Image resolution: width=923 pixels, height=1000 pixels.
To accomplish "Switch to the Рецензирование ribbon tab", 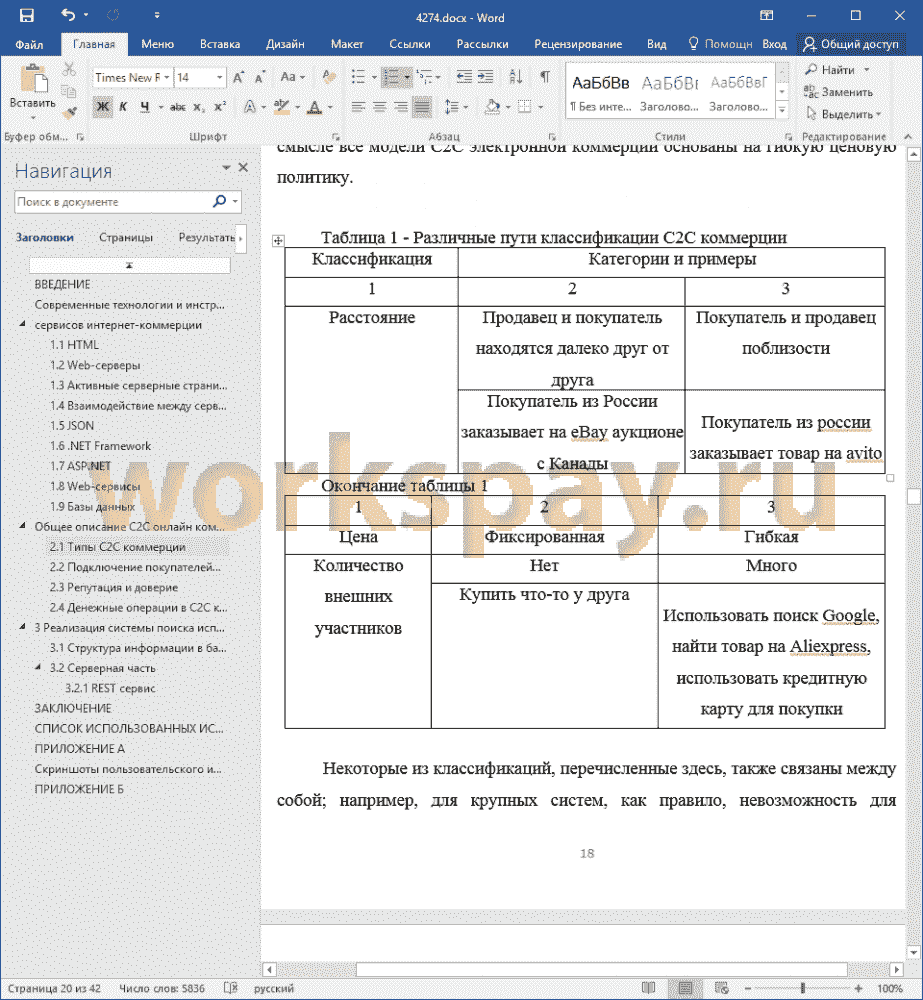I will click(x=578, y=44).
